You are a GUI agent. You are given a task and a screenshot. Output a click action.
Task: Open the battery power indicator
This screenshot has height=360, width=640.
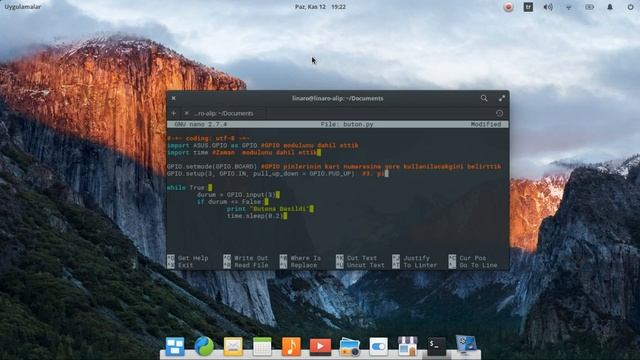[x=589, y=7]
